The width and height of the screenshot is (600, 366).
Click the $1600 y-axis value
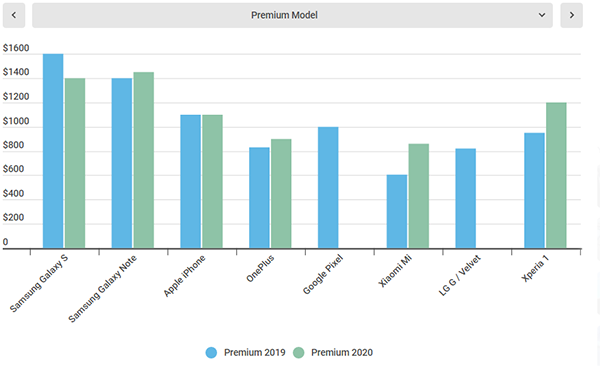pyautogui.click(x=16, y=48)
